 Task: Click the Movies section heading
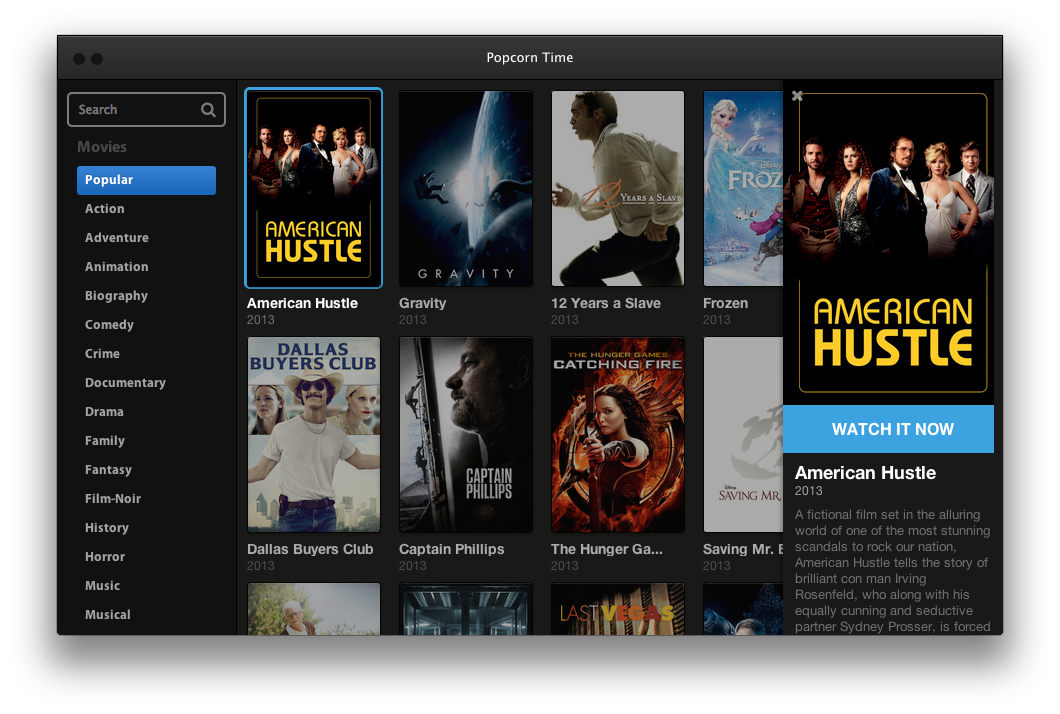(x=102, y=147)
